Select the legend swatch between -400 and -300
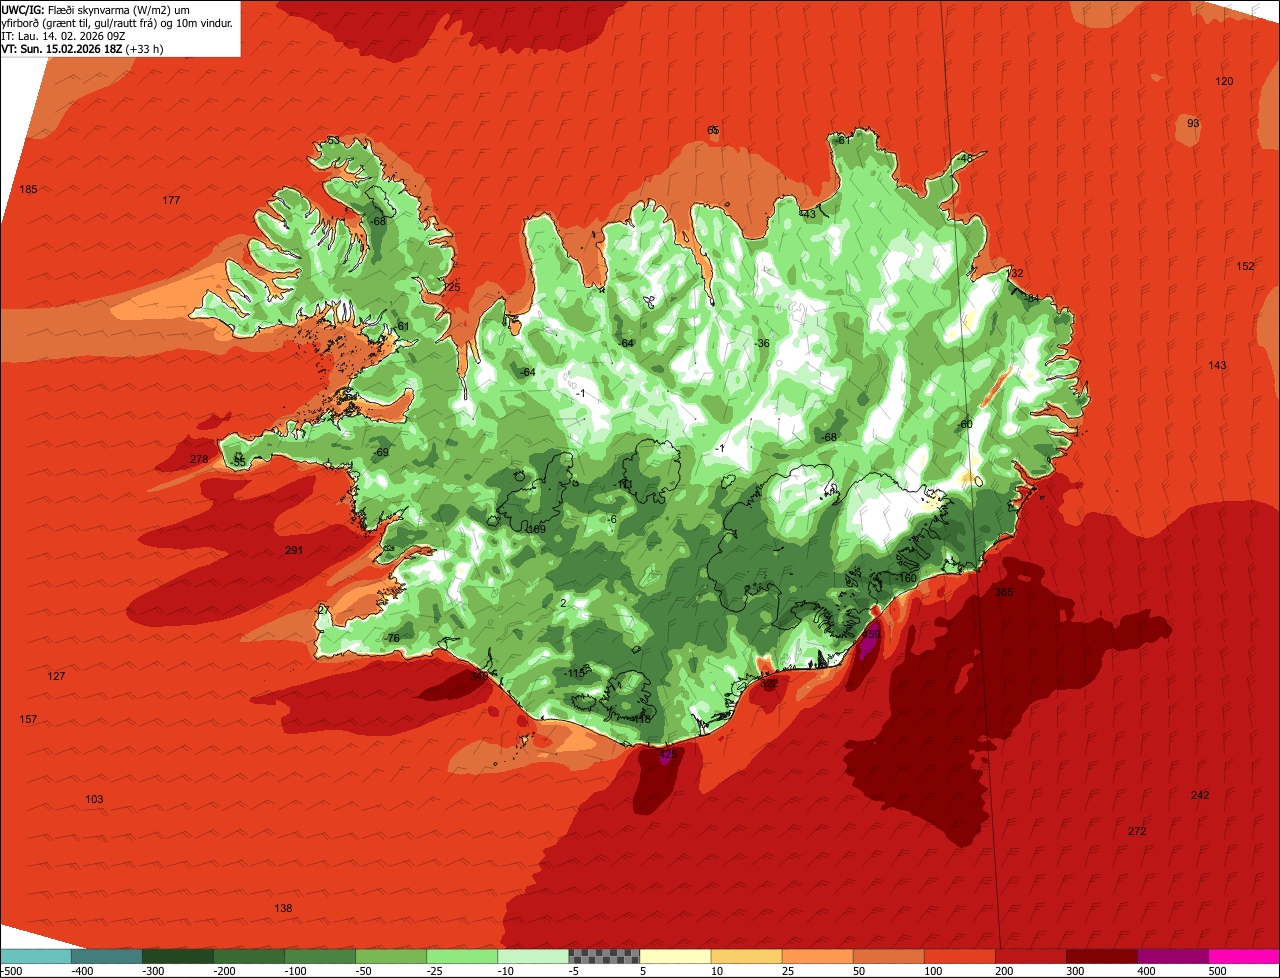 click(x=107, y=956)
